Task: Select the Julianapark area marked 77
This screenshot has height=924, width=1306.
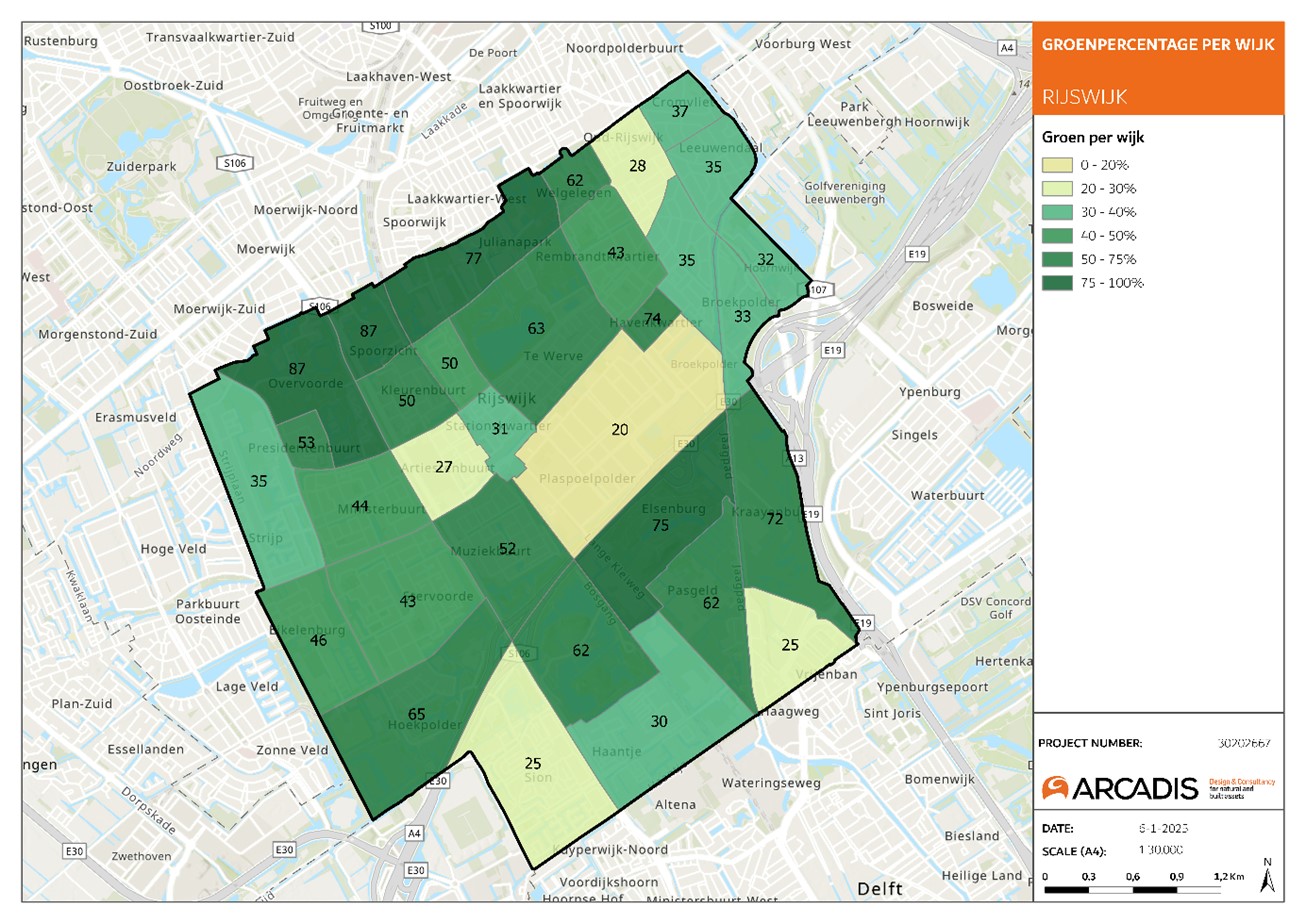Action: pyautogui.click(x=474, y=258)
